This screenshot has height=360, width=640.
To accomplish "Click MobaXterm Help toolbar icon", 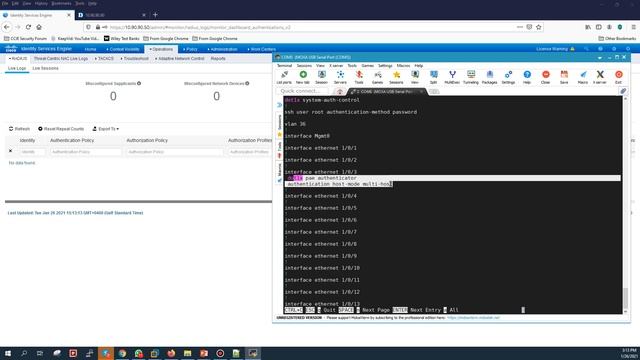I will coord(527,77).
